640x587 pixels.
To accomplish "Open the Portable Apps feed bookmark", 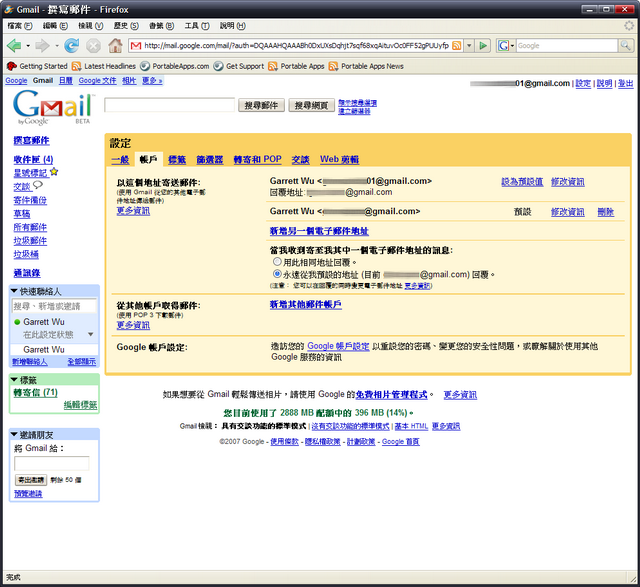I will [x=296, y=66].
